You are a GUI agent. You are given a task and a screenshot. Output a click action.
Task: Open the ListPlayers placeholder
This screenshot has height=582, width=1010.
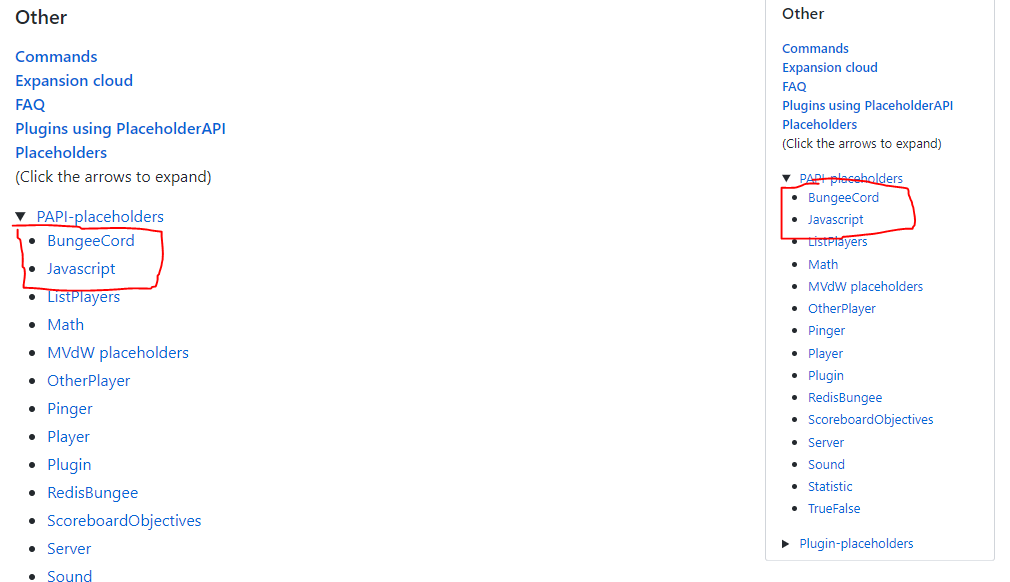[83, 296]
